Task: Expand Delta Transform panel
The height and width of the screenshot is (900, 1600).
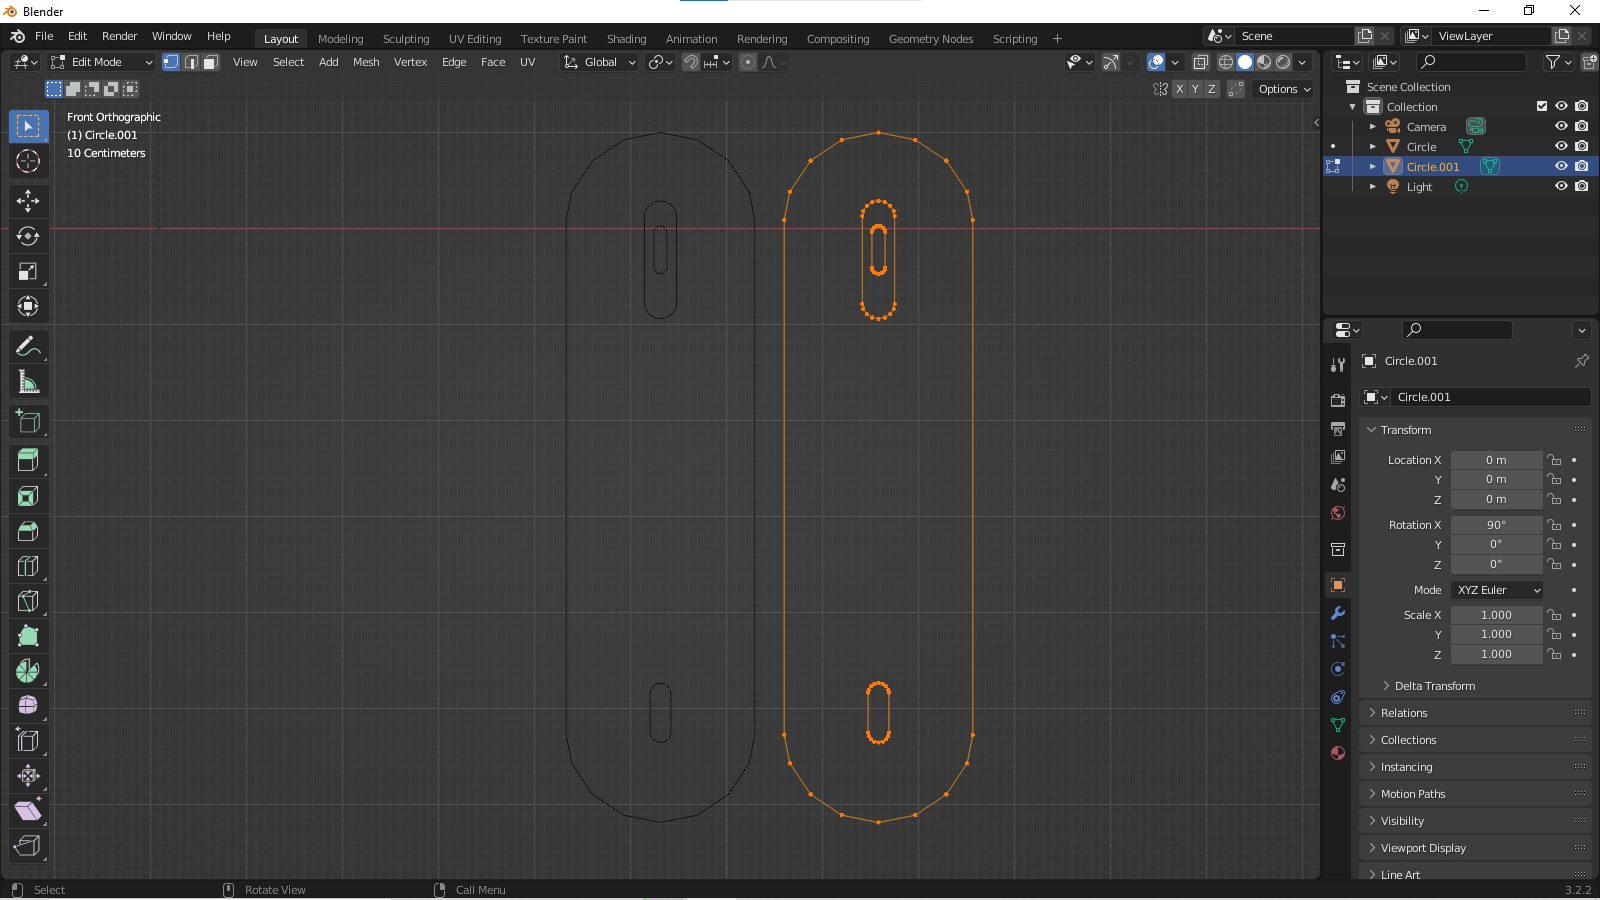Action: (x=1434, y=686)
